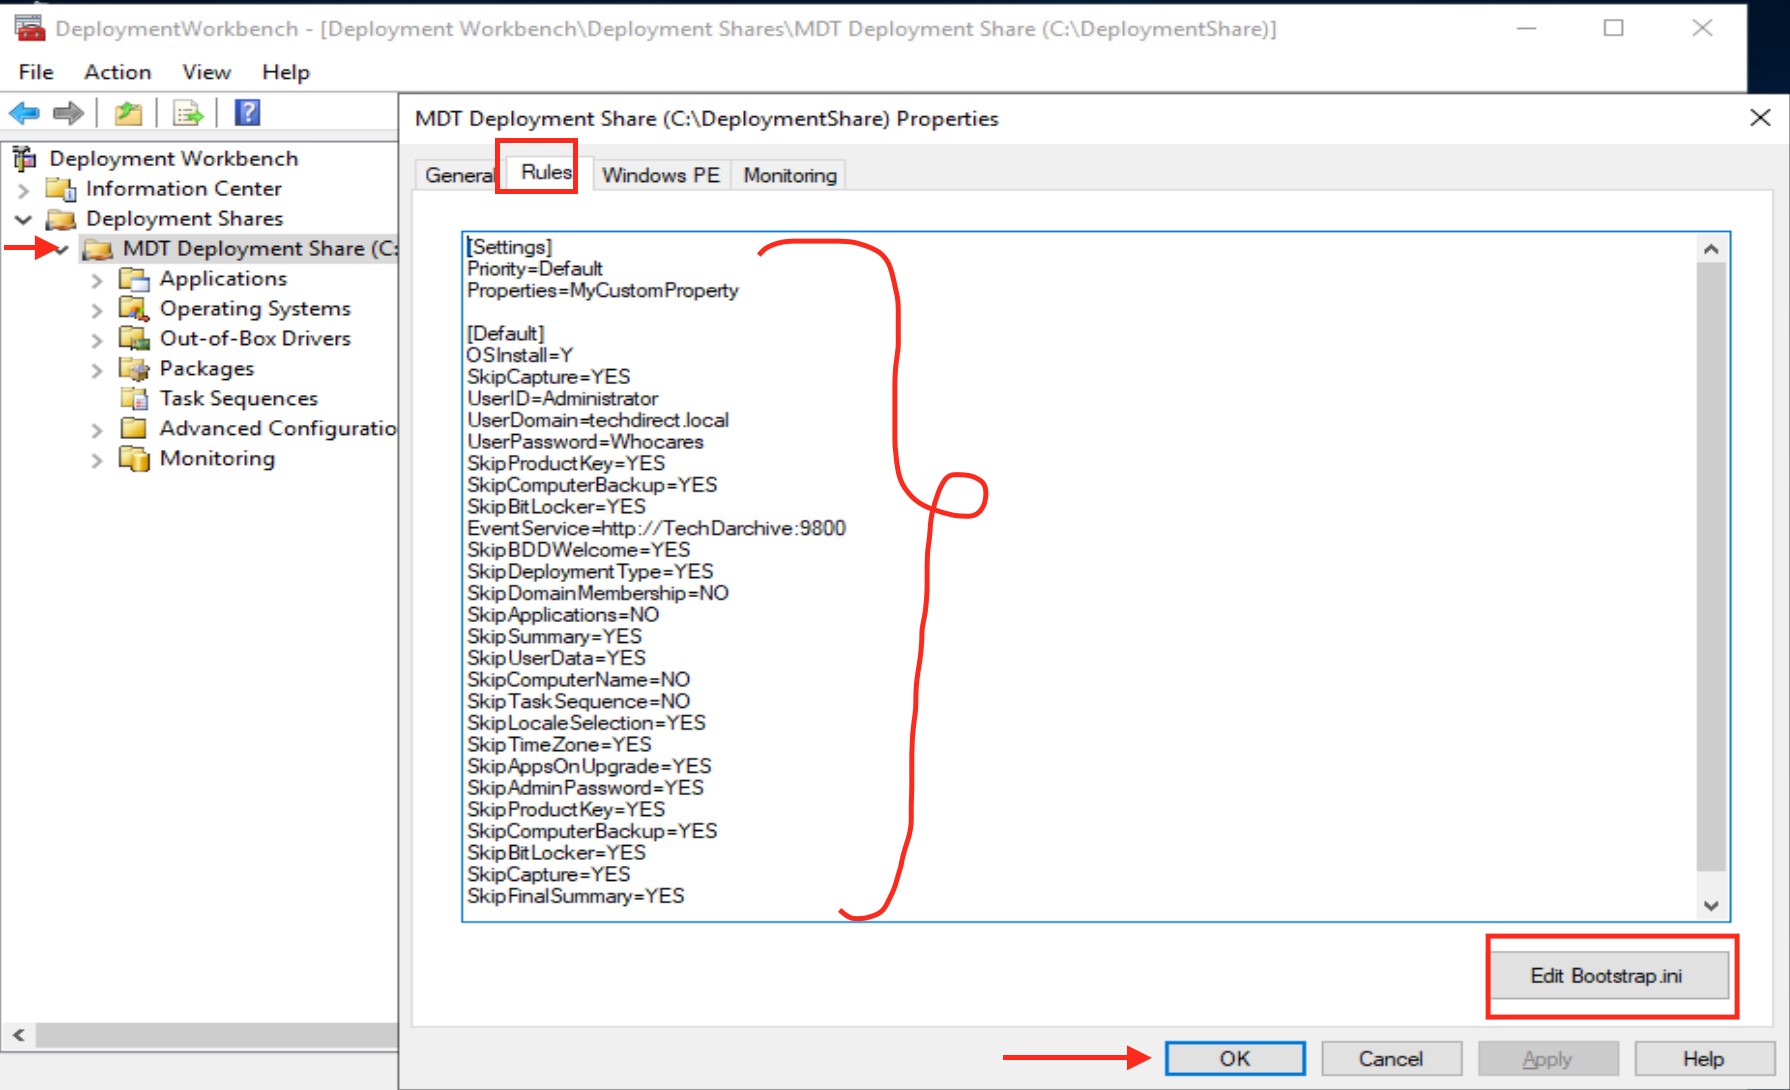Click the 'Properties=MyCustomProperty' rules line
Image resolution: width=1790 pixels, height=1090 pixels.
point(603,290)
